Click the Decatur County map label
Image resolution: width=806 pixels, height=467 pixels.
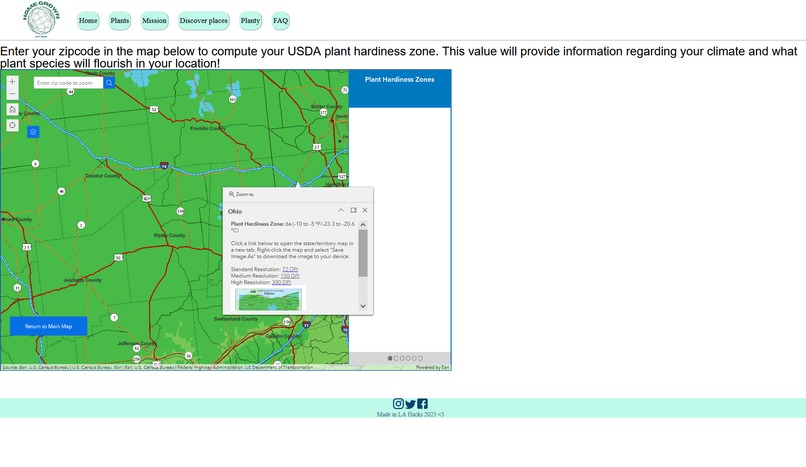click(x=103, y=176)
